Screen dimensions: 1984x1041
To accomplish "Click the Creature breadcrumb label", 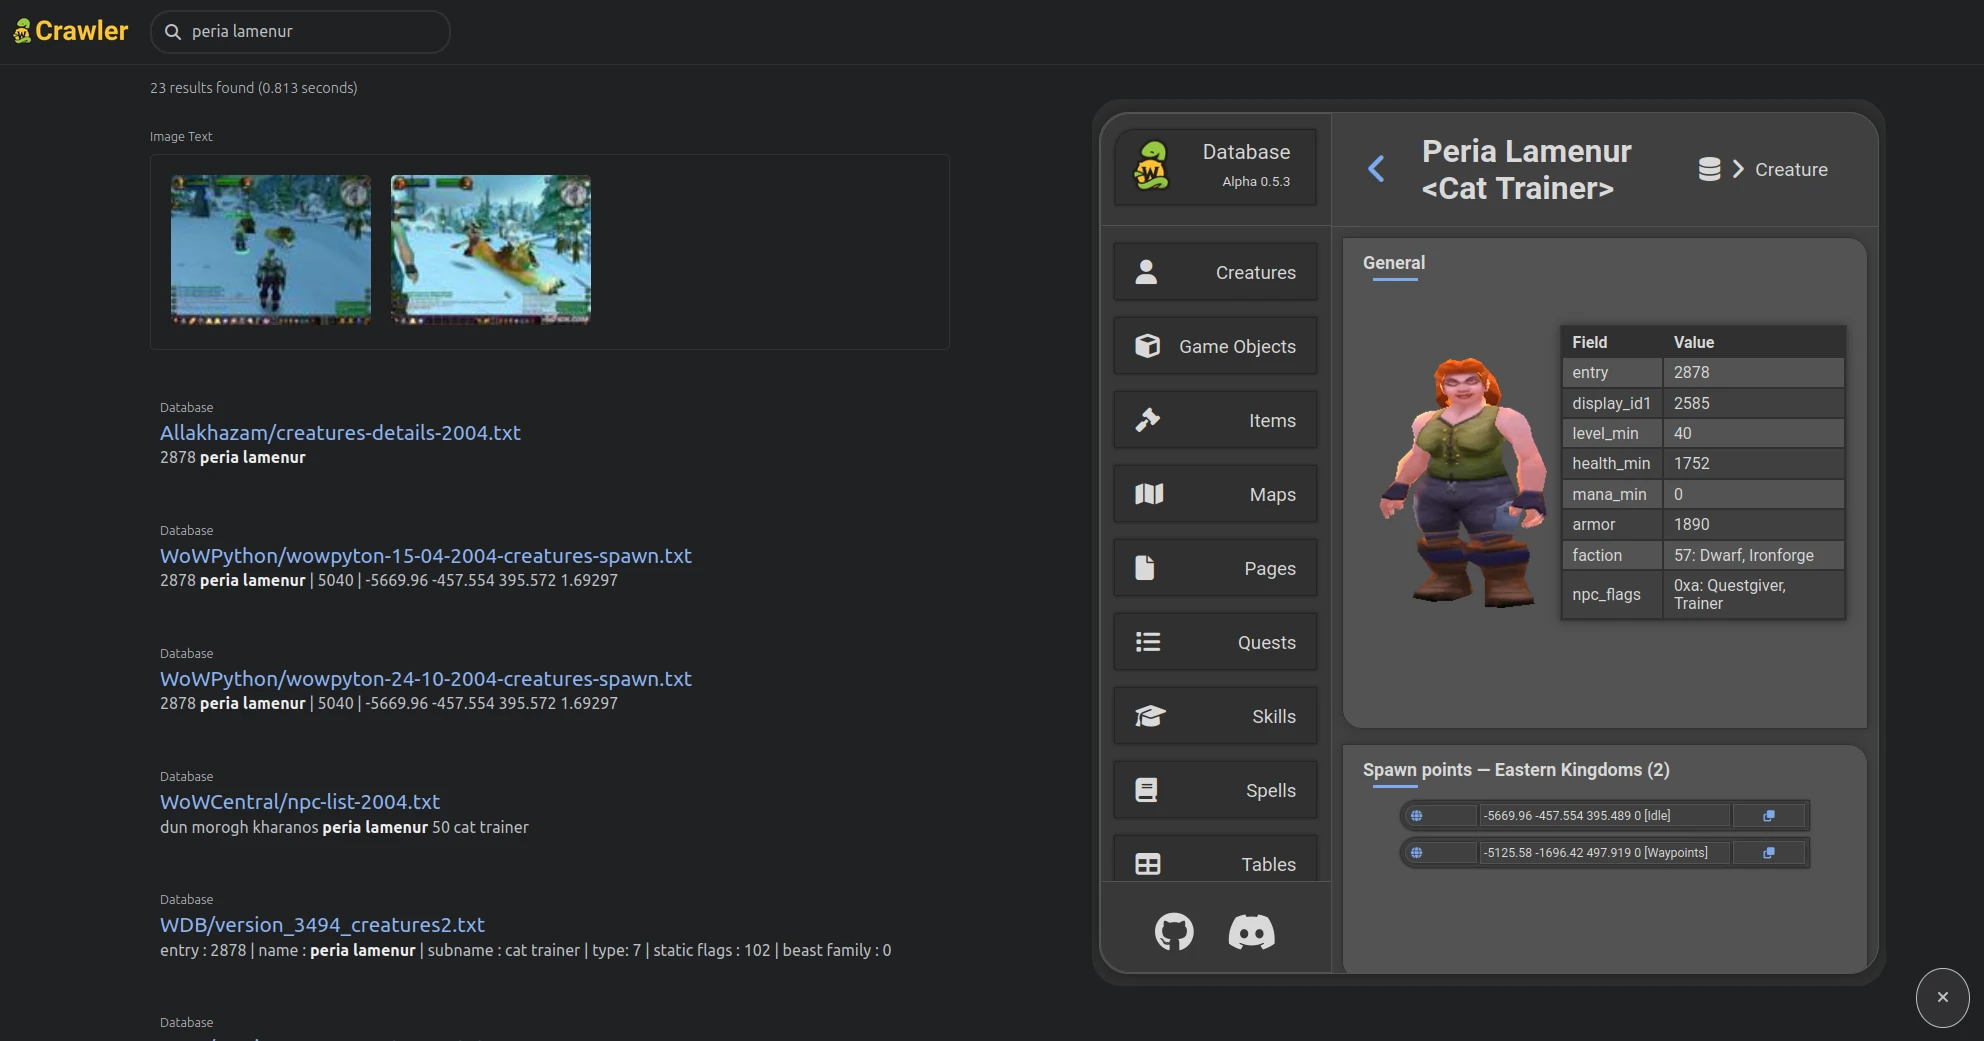I will coord(1791,170).
